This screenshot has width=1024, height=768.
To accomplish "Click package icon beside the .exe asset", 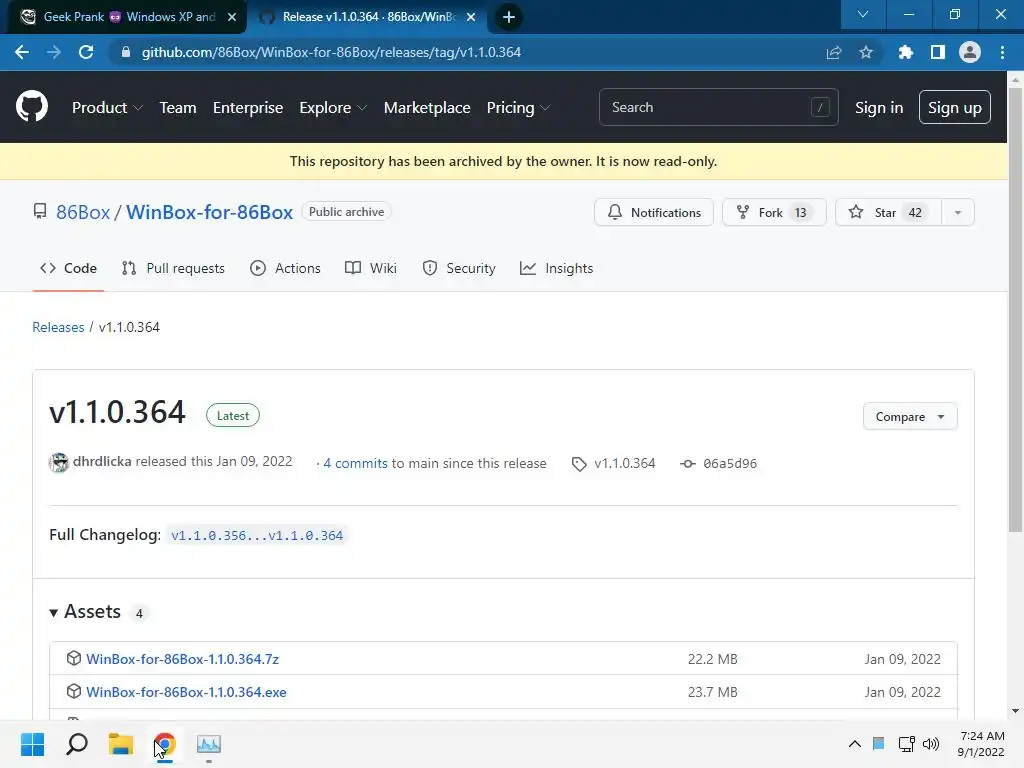I will [x=74, y=692].
